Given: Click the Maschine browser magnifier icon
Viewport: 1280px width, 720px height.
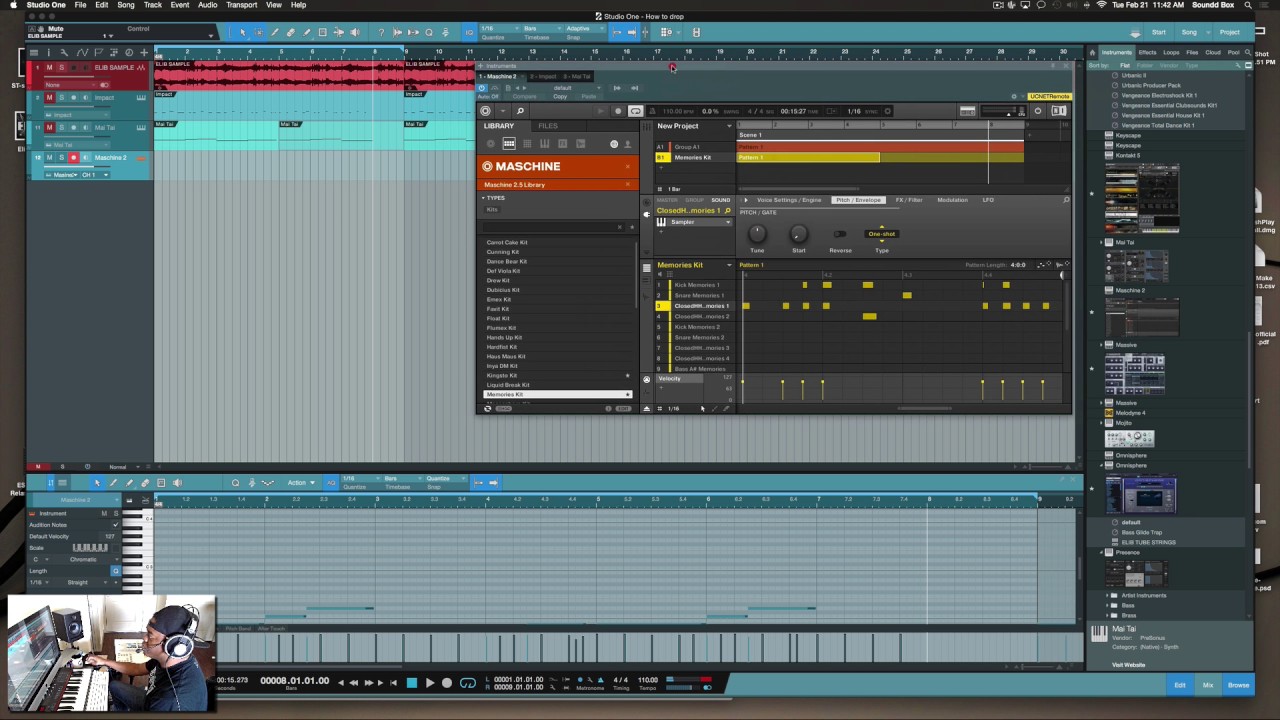Looking at the screenshot, I should coord(520,111).
